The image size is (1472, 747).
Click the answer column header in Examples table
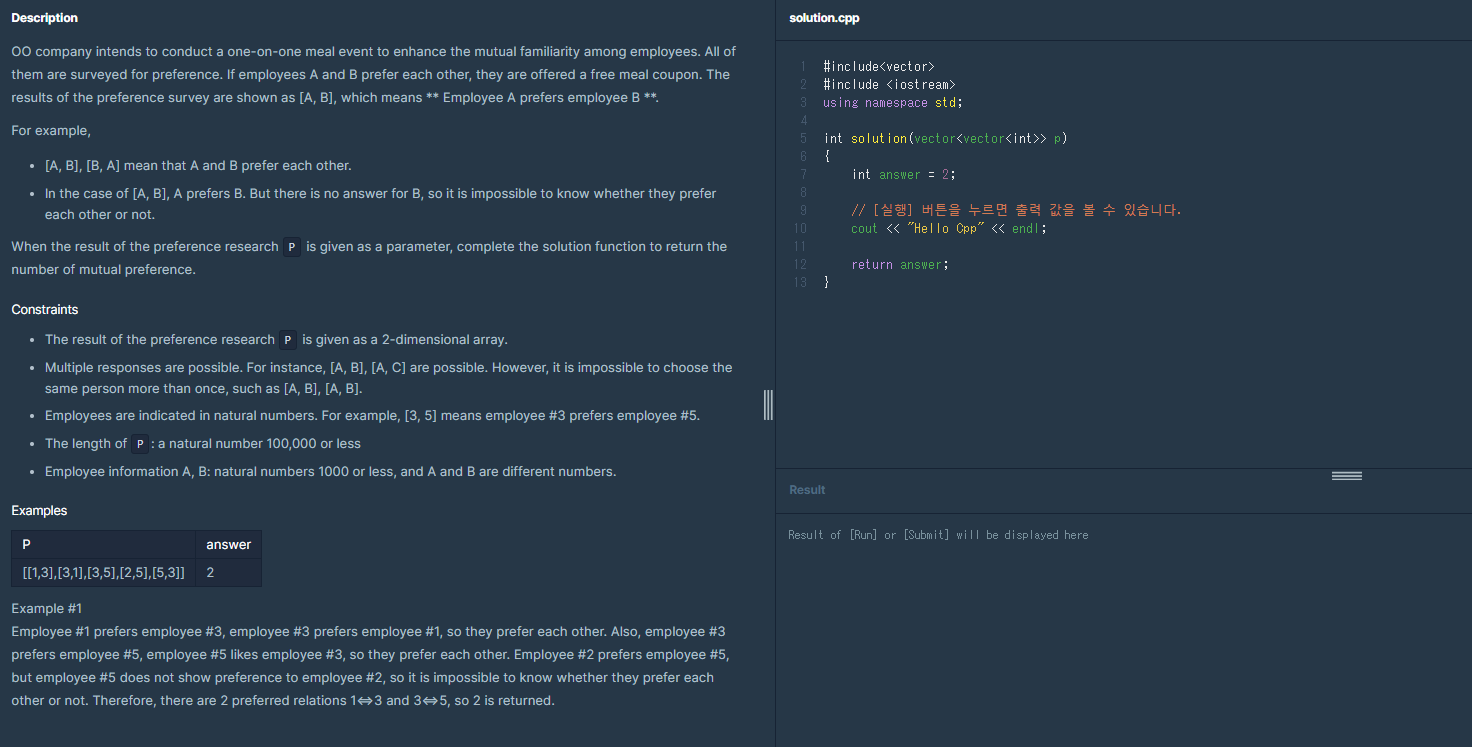[x=229, y=544]
